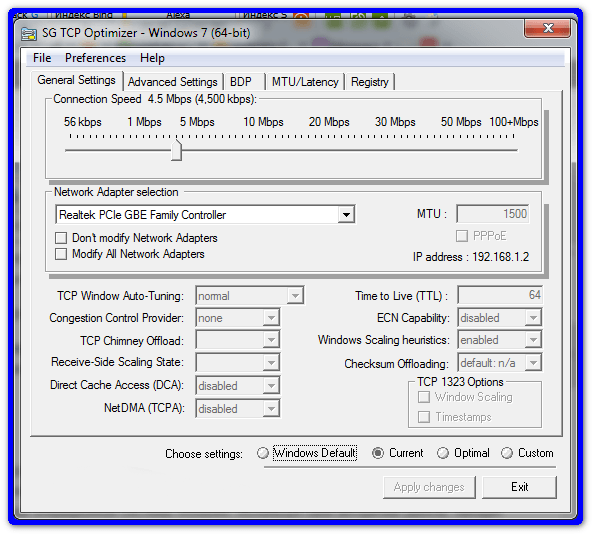This screenshot has width=592, height=534.
Task: Open the File menu
Action: pos(42,58)
